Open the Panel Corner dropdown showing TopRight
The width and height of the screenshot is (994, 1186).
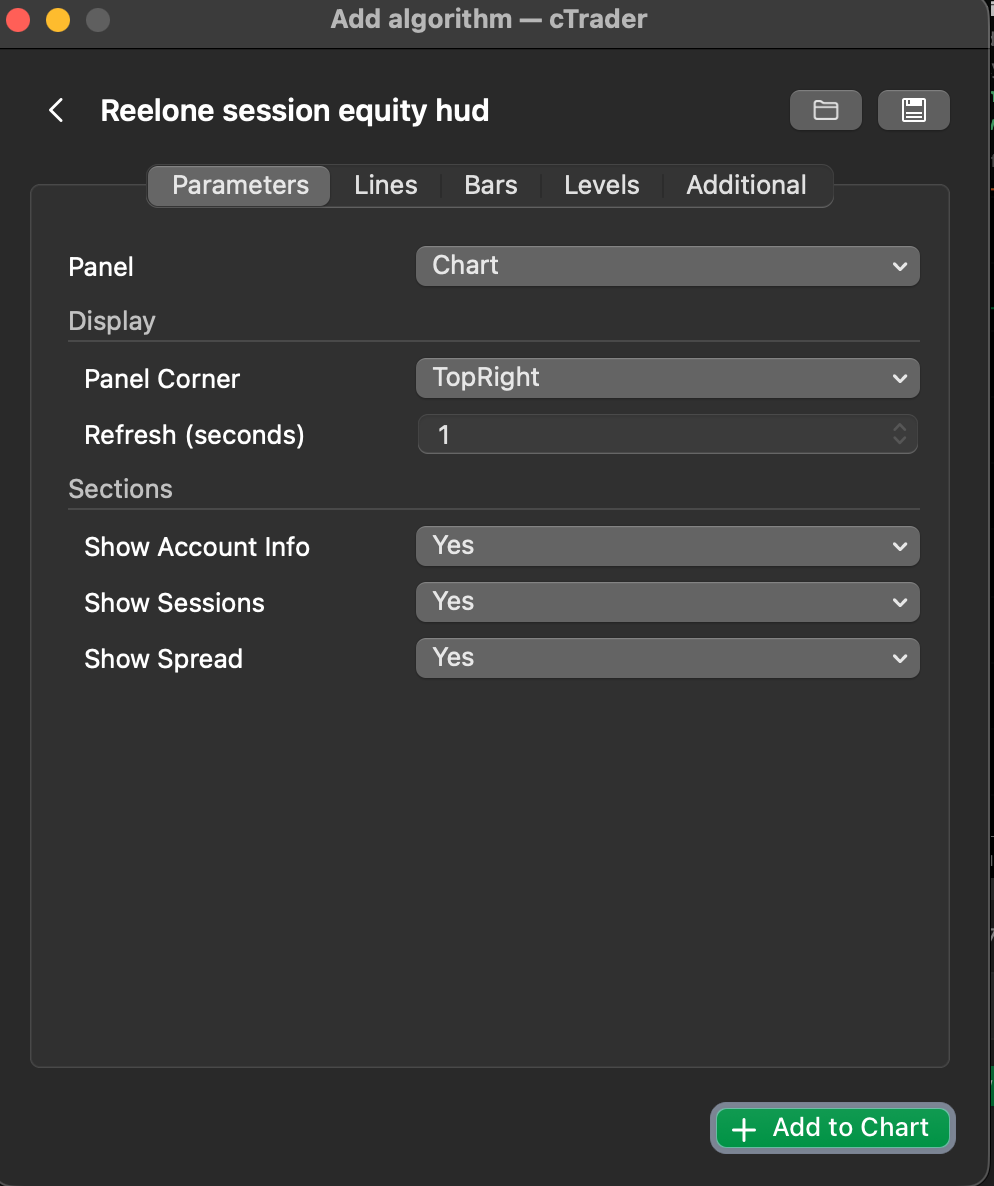tap(668, 378)
